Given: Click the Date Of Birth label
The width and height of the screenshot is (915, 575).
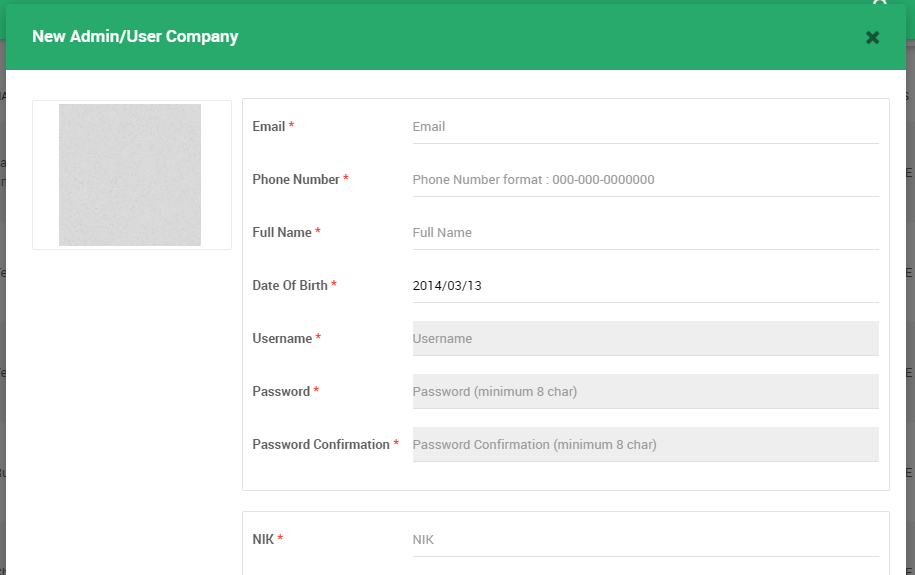Looking at the screenshot, I should [290, 285].
